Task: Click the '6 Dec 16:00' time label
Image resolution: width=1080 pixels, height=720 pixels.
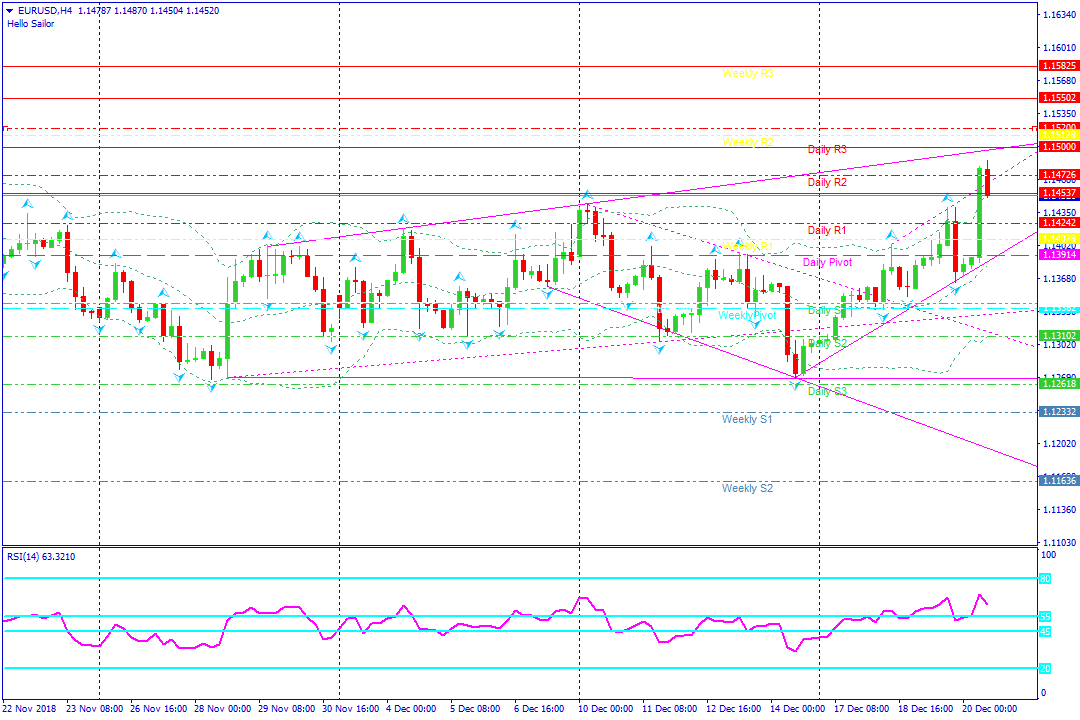Action: pos(539,708)
